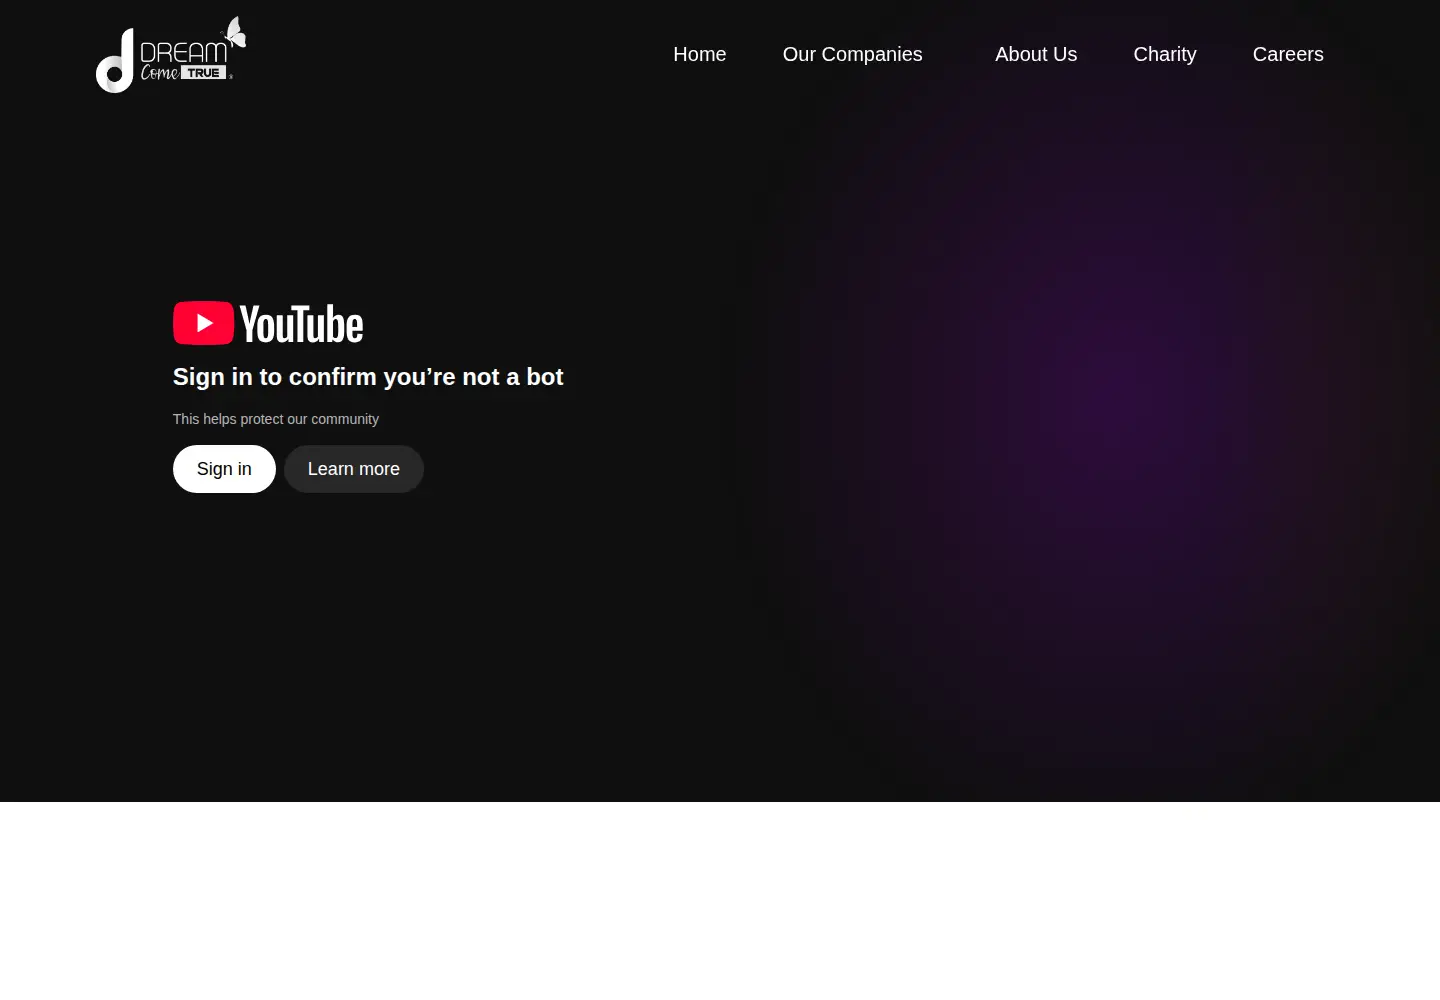
Task: Click the Sign in button
Action: (224, 469)
